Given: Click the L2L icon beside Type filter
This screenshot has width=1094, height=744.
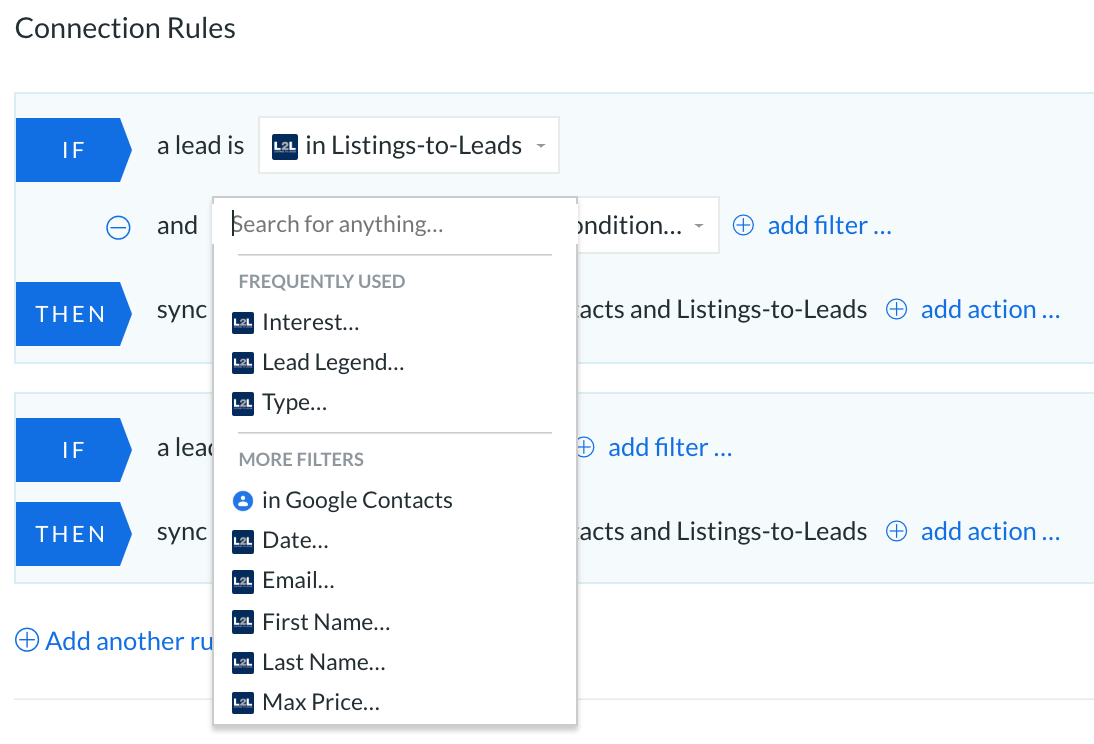Looking at the screenshot, I should click(243, 403).
